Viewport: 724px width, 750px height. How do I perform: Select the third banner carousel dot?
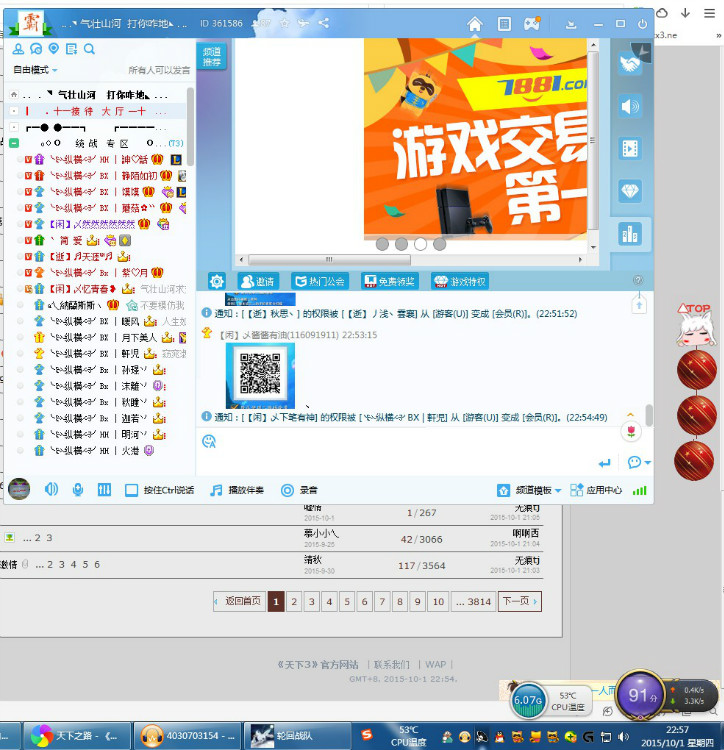tap(420, 244)
